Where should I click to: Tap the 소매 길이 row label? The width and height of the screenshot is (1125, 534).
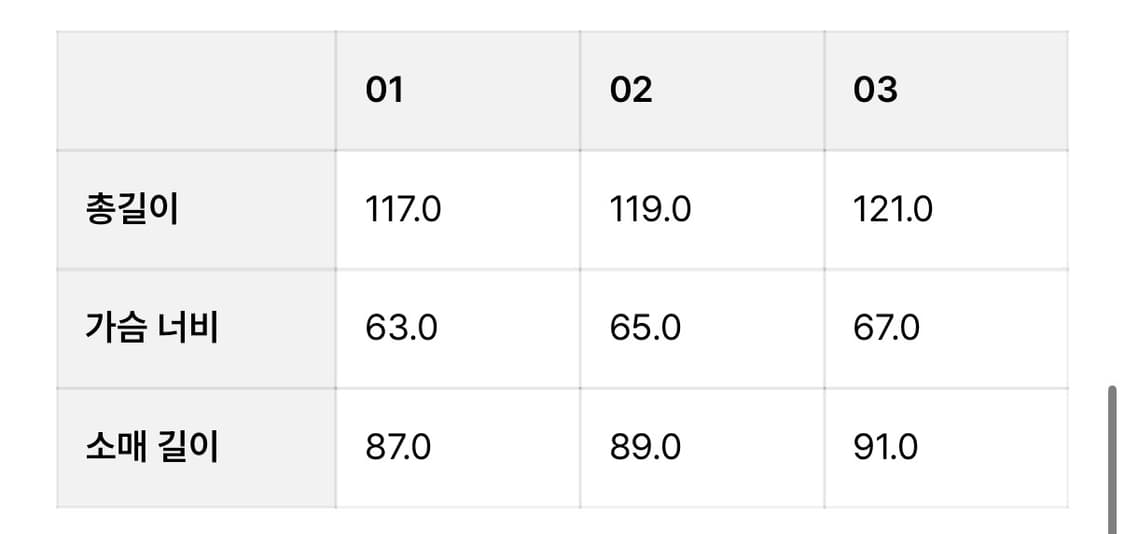click(152, 446)
